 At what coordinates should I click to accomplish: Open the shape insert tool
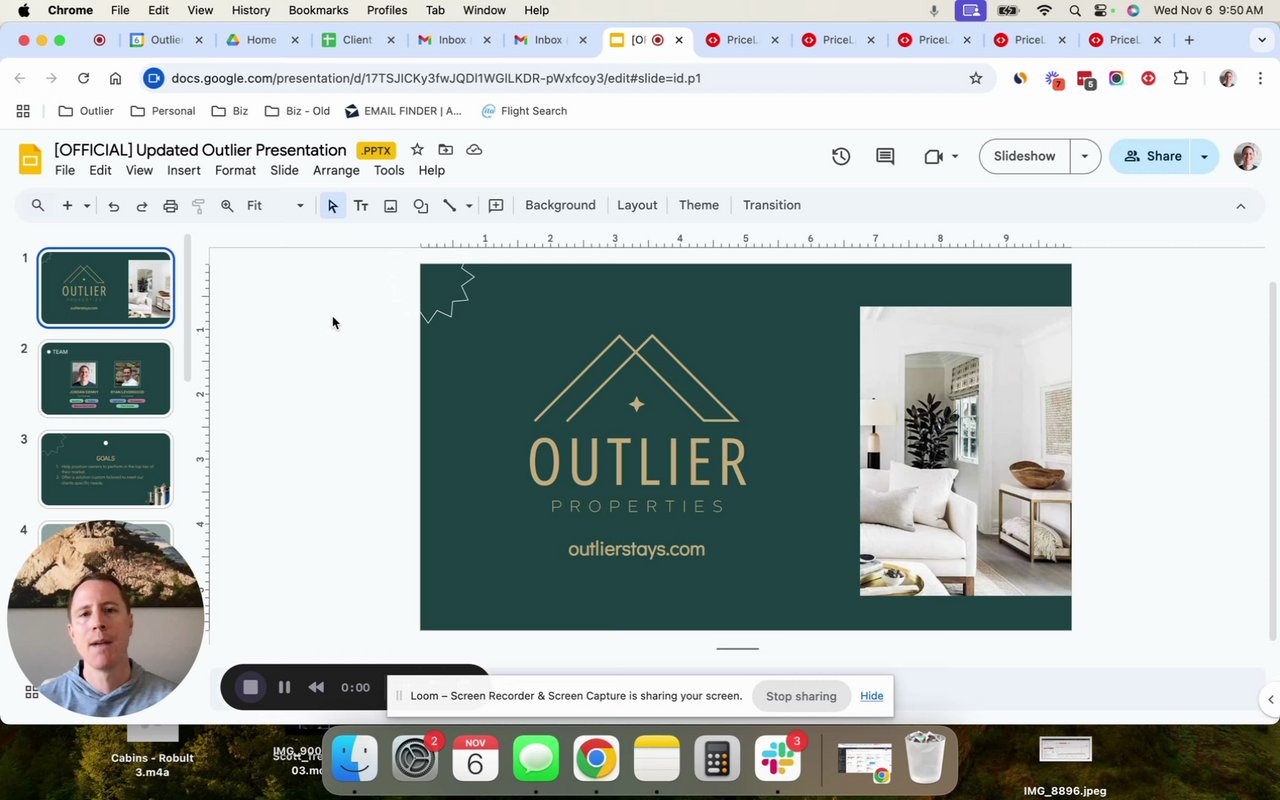click(421, 206)
